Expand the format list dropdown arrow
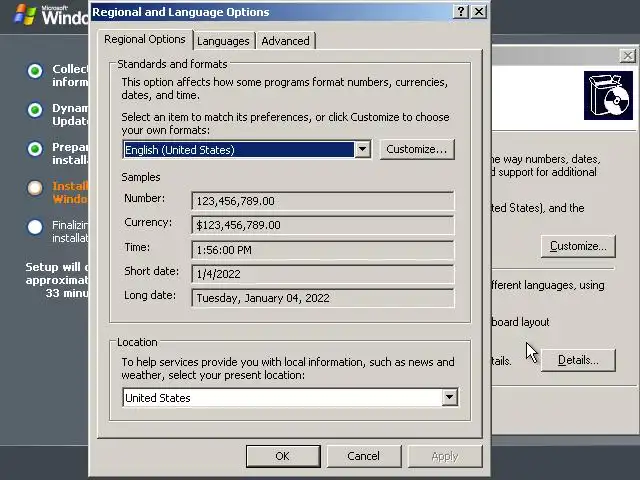Viewport: 640px width, 480px height. tap(362, 149)
